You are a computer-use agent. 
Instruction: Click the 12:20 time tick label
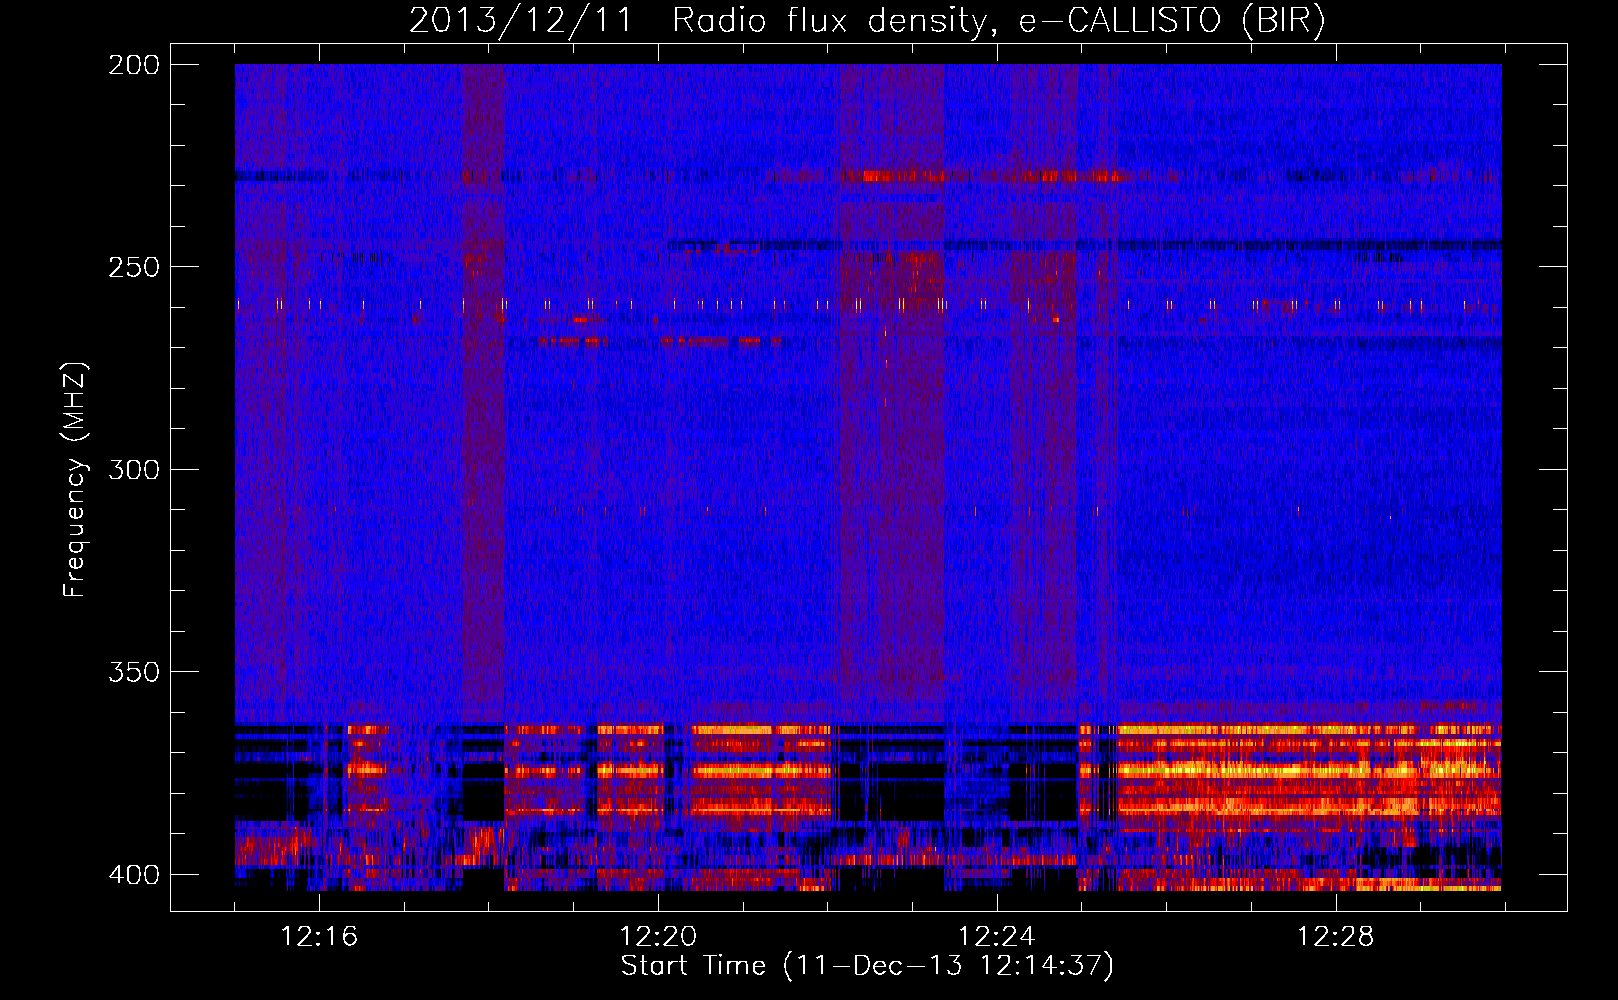pyautogui.click(x=658, y=937)
